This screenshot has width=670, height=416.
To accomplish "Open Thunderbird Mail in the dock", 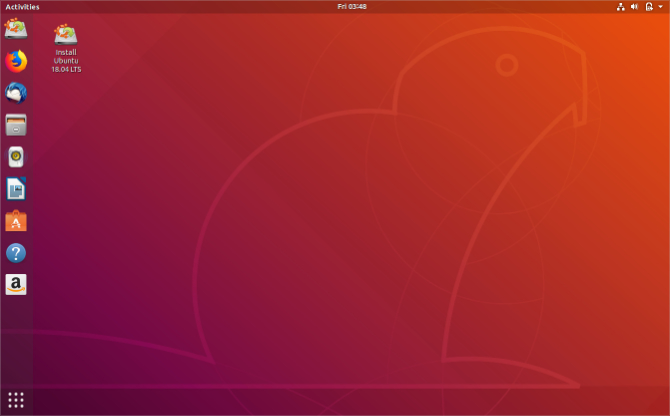I will 16,93.
